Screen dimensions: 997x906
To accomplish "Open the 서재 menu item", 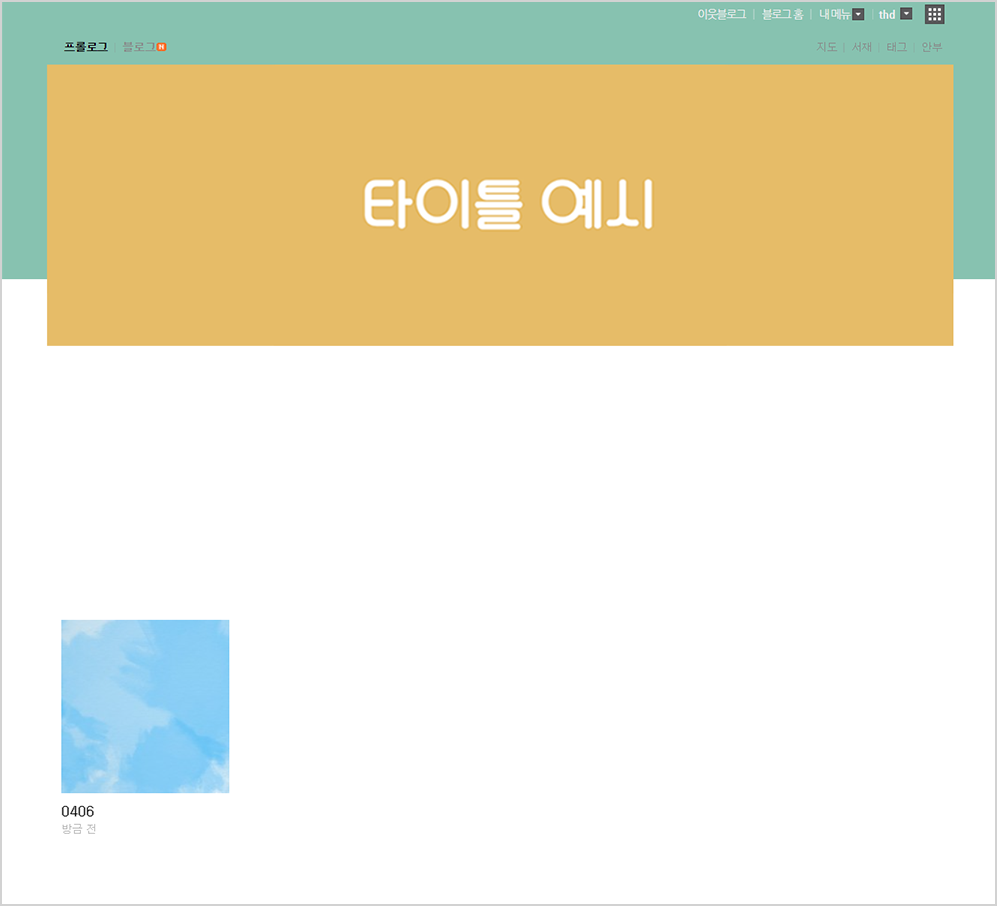I will tap(861, 47).
